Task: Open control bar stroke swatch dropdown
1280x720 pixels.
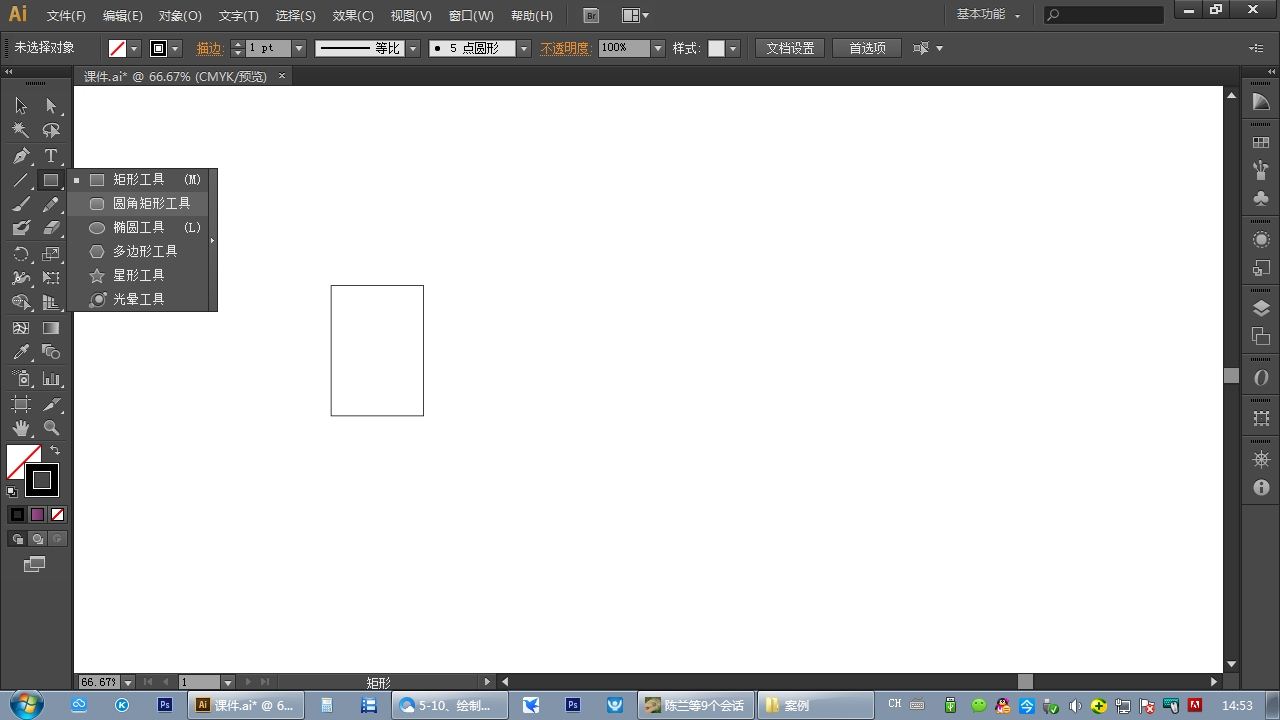Action: point(176,48)
